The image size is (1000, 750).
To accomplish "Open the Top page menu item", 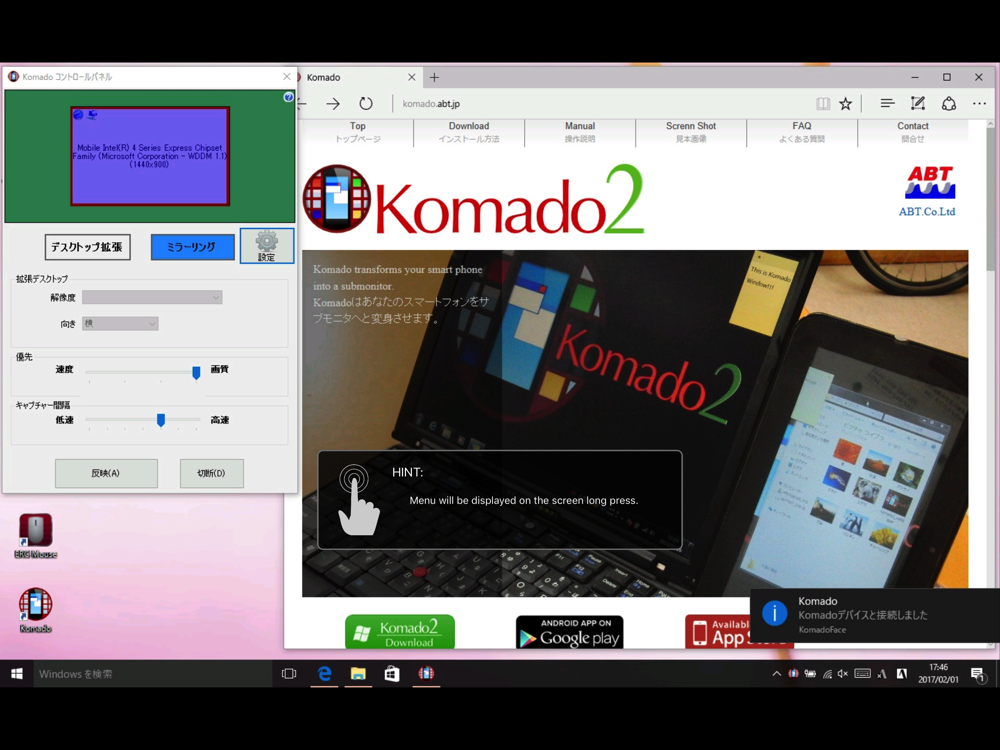I will pyautogui.click(x=358, y=132).
